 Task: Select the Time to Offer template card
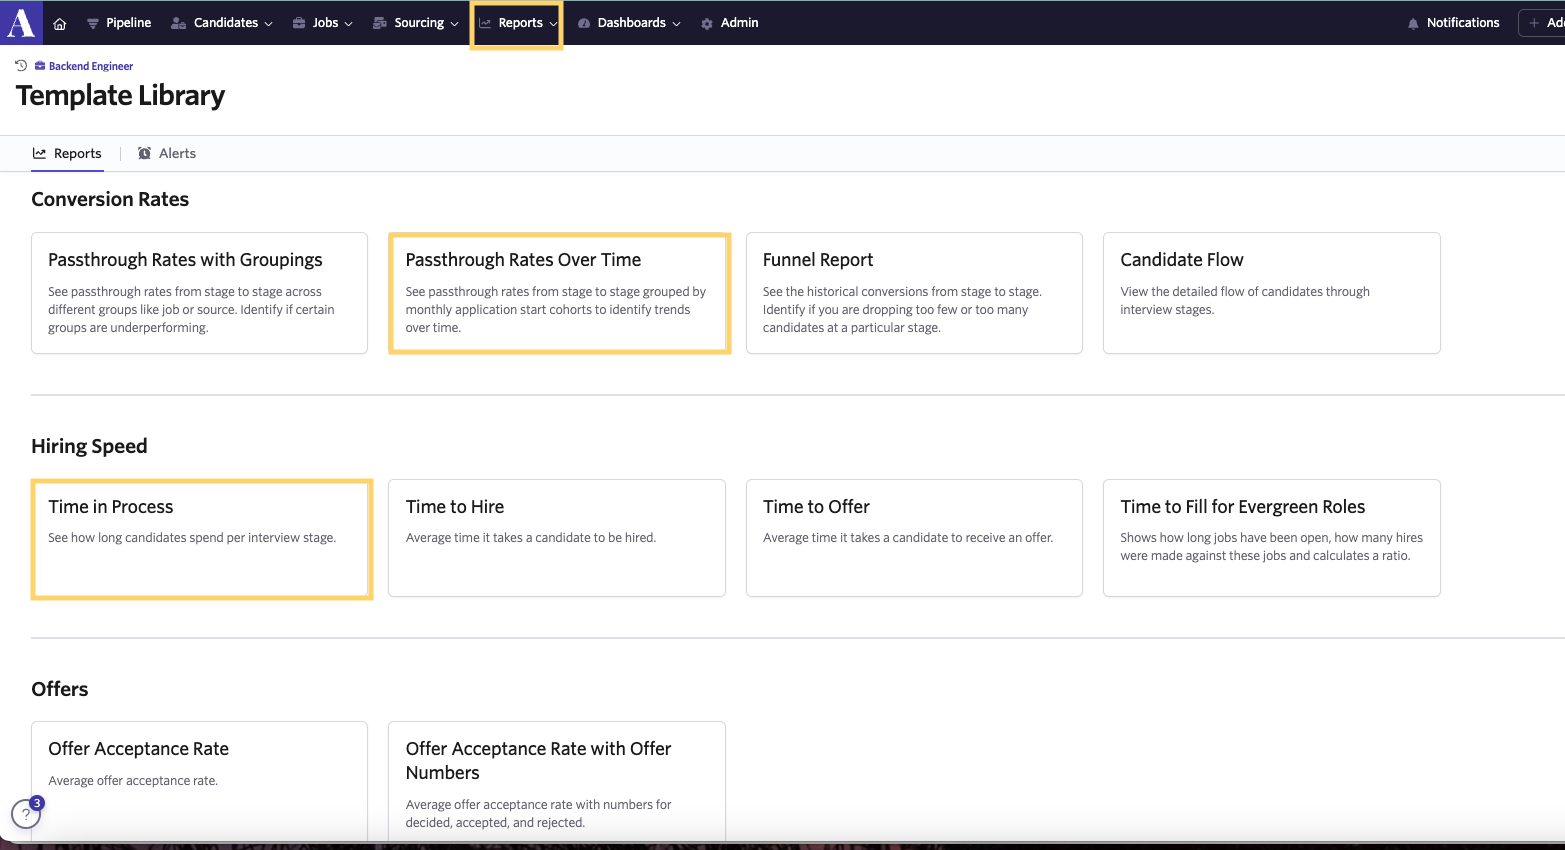coord(914,538)
